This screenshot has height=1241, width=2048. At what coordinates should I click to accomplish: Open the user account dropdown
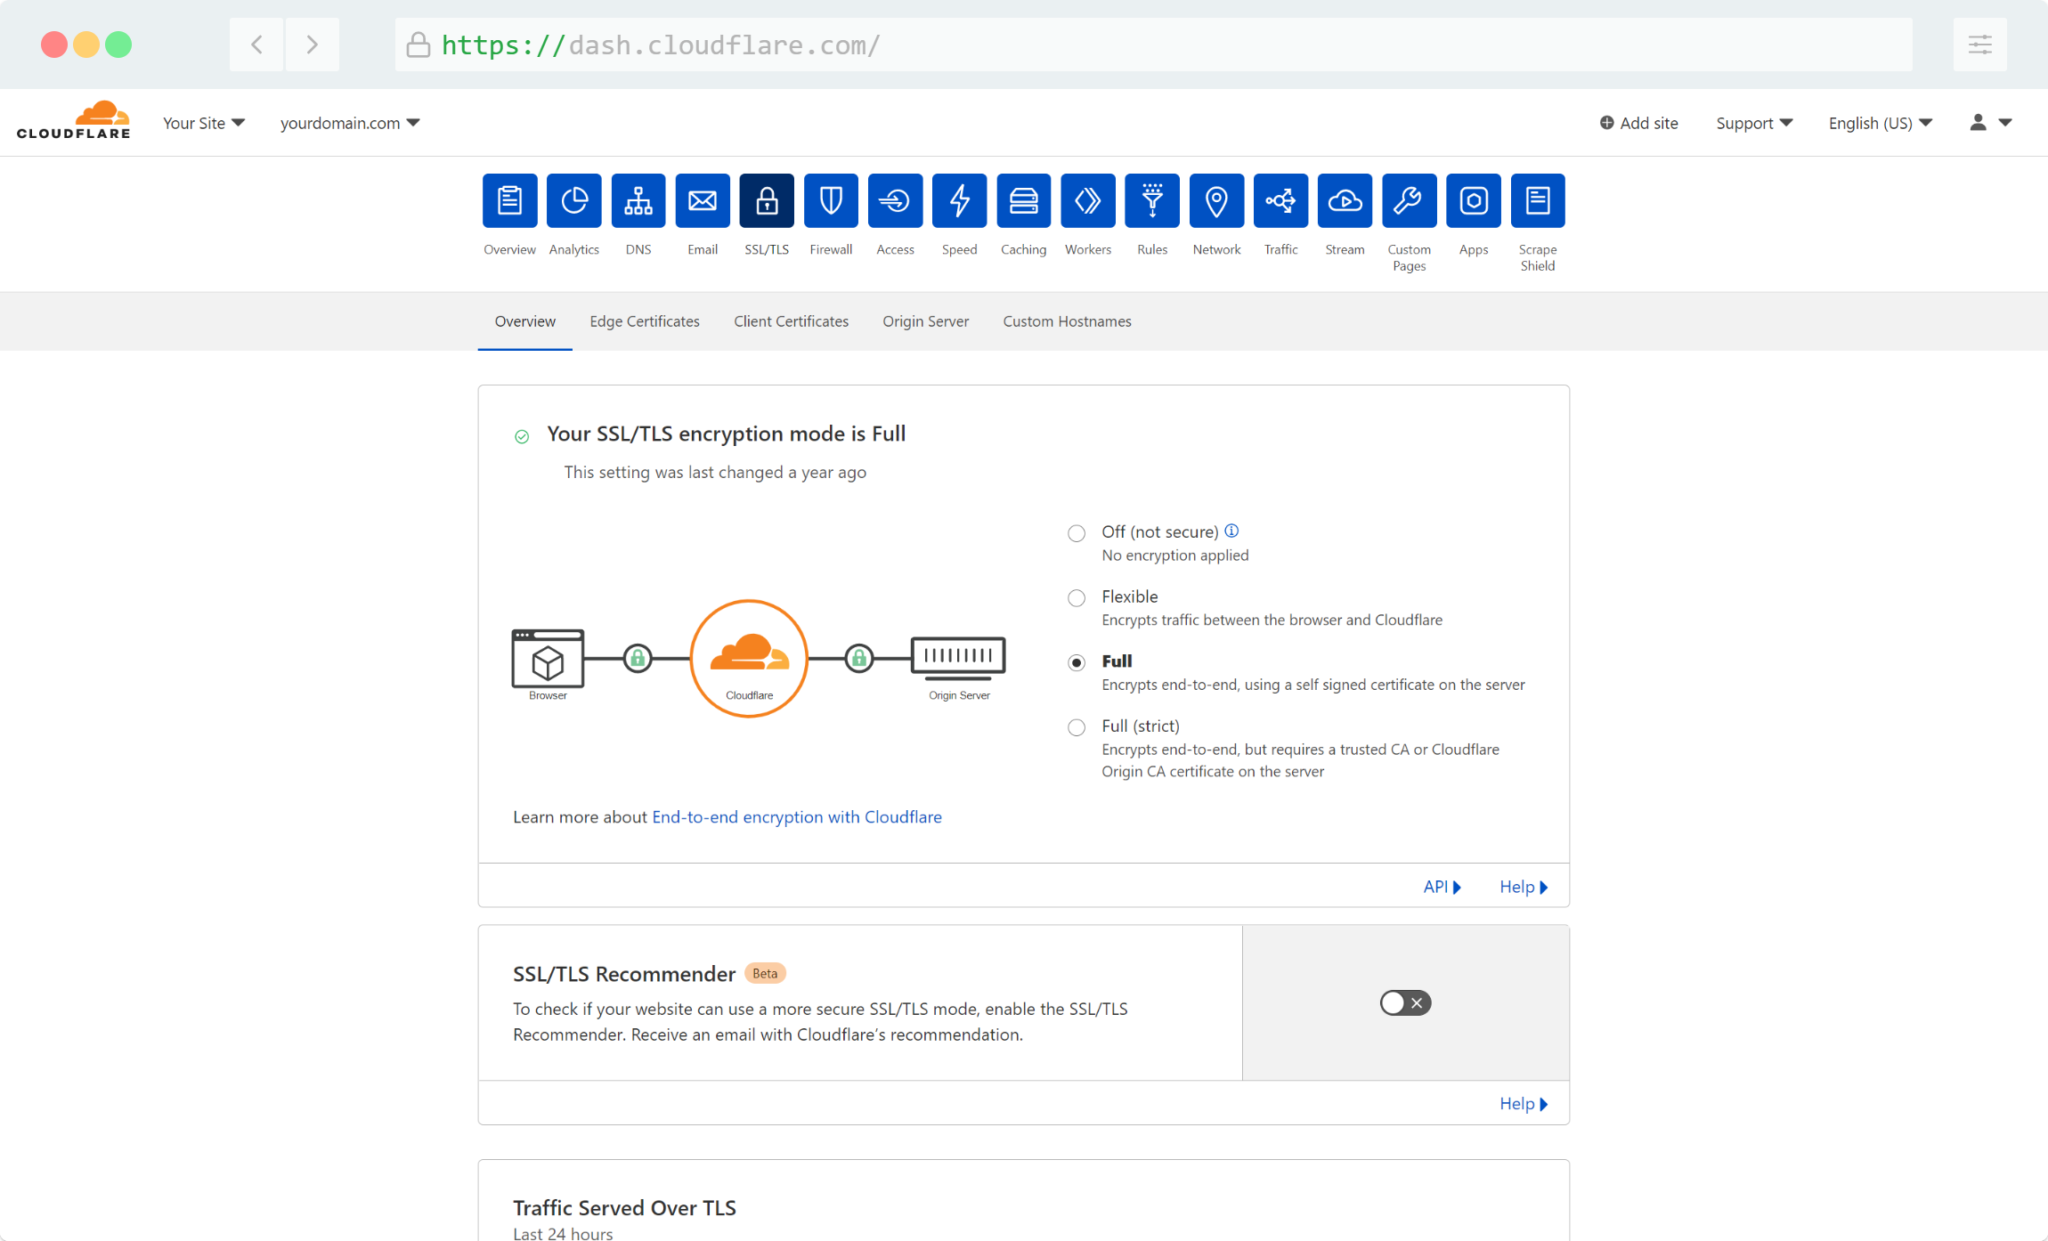click(x=1990, y=123)
